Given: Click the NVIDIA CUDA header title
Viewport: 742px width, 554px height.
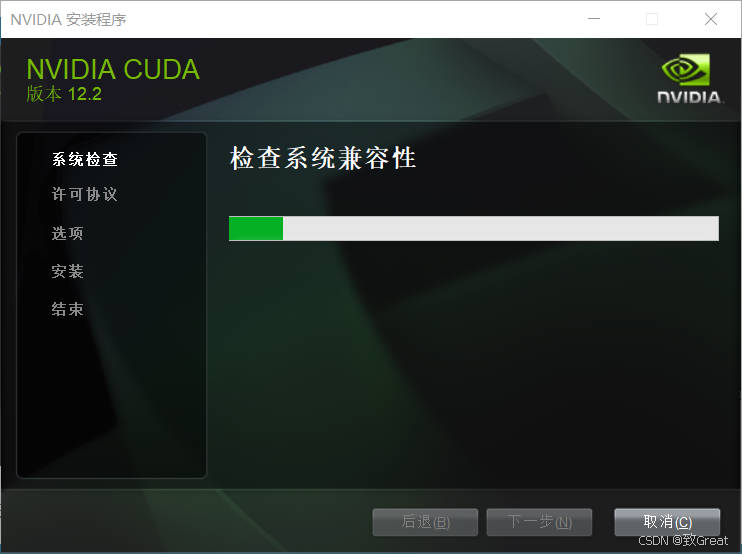Looking at the screenshot, I should tap(113, 70).
